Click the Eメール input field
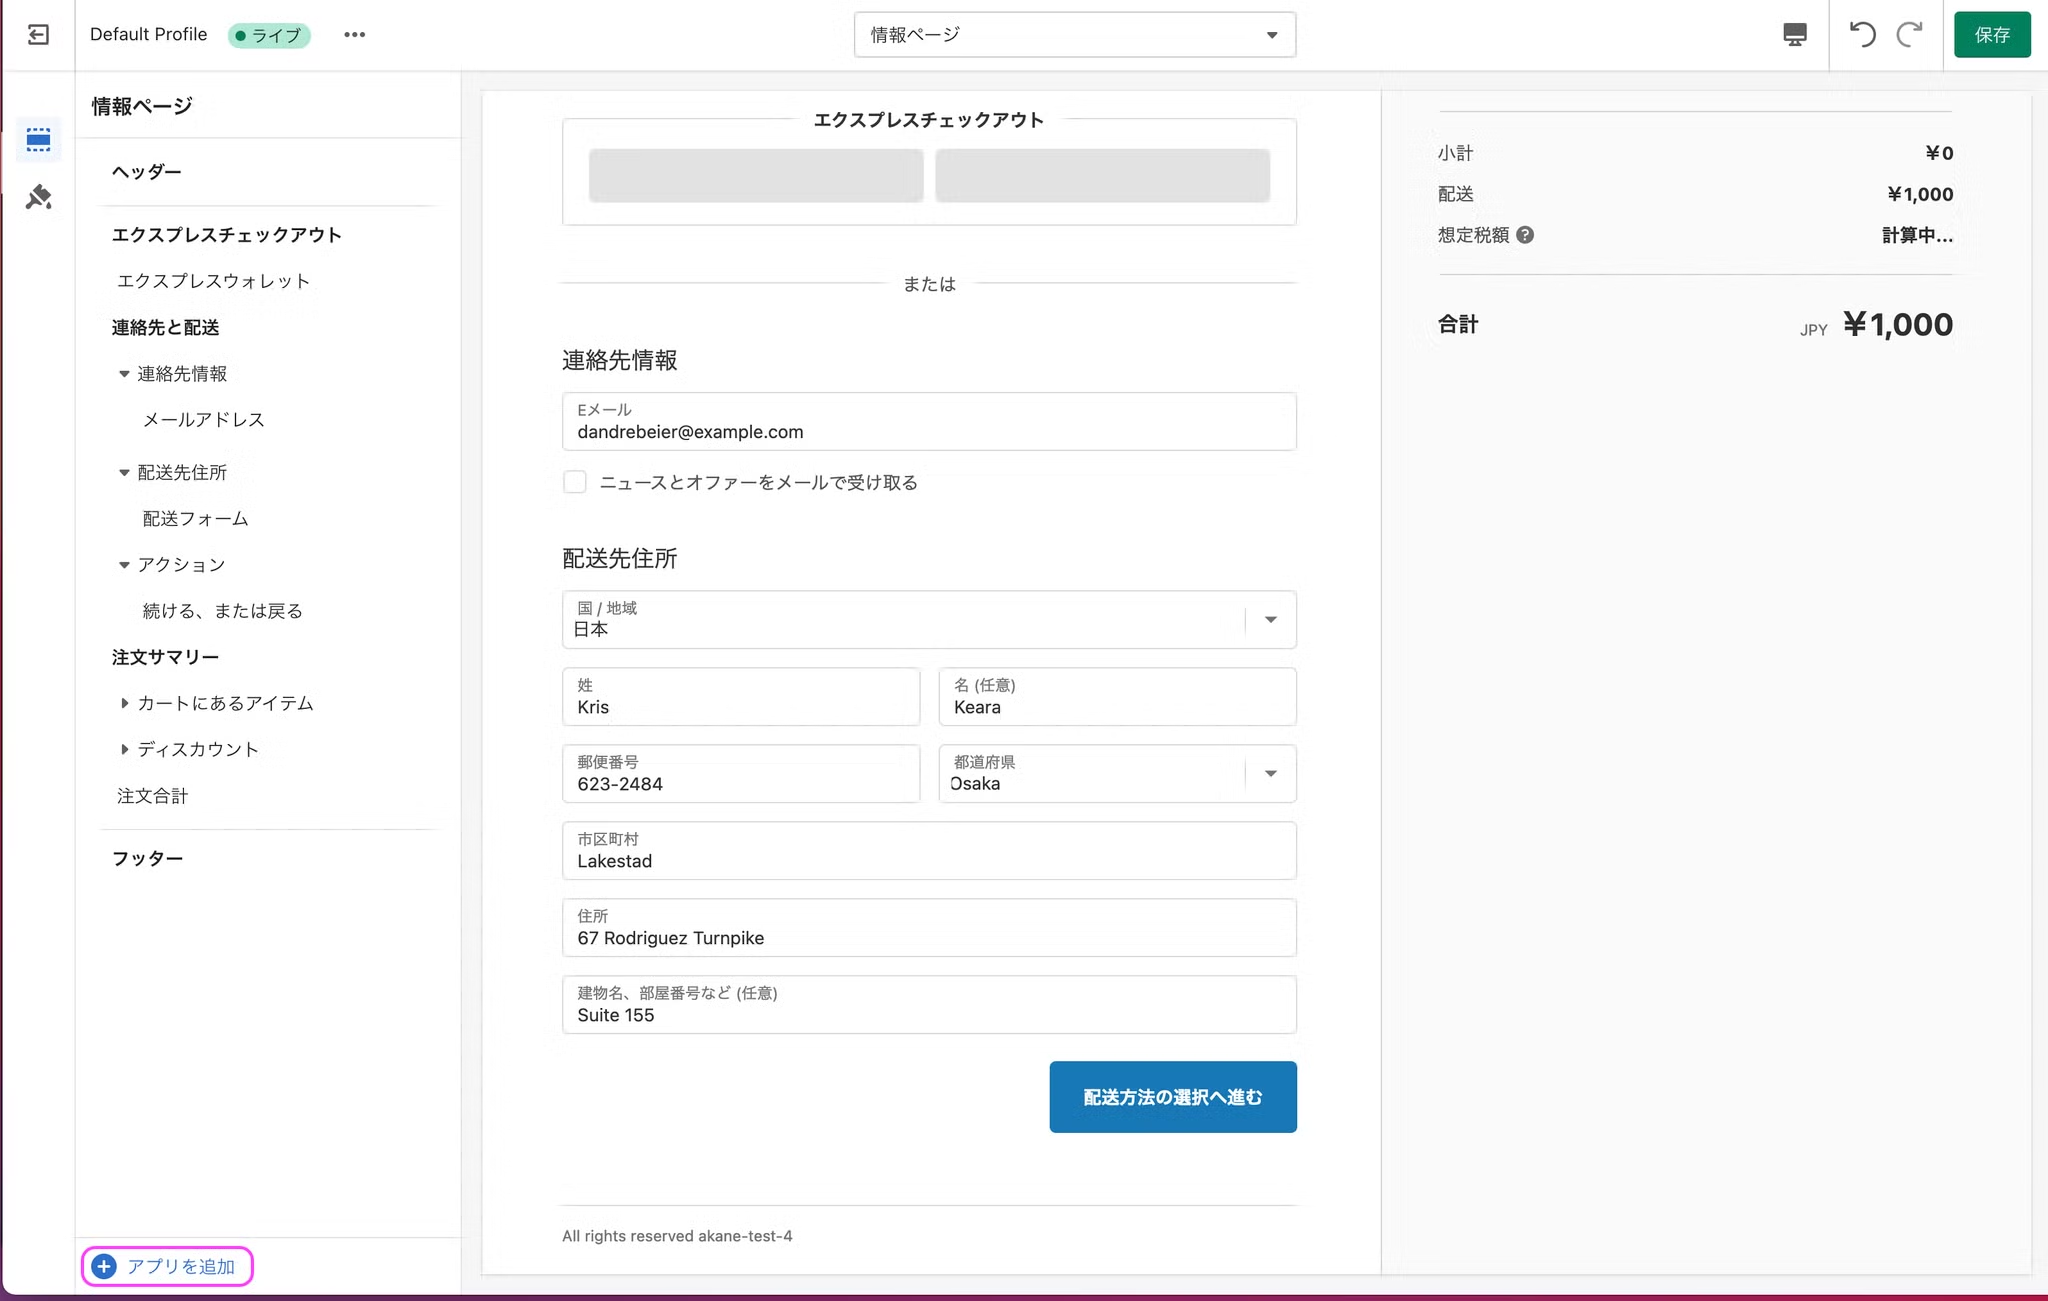The image size is (2048, 1301). coord(929,421)
